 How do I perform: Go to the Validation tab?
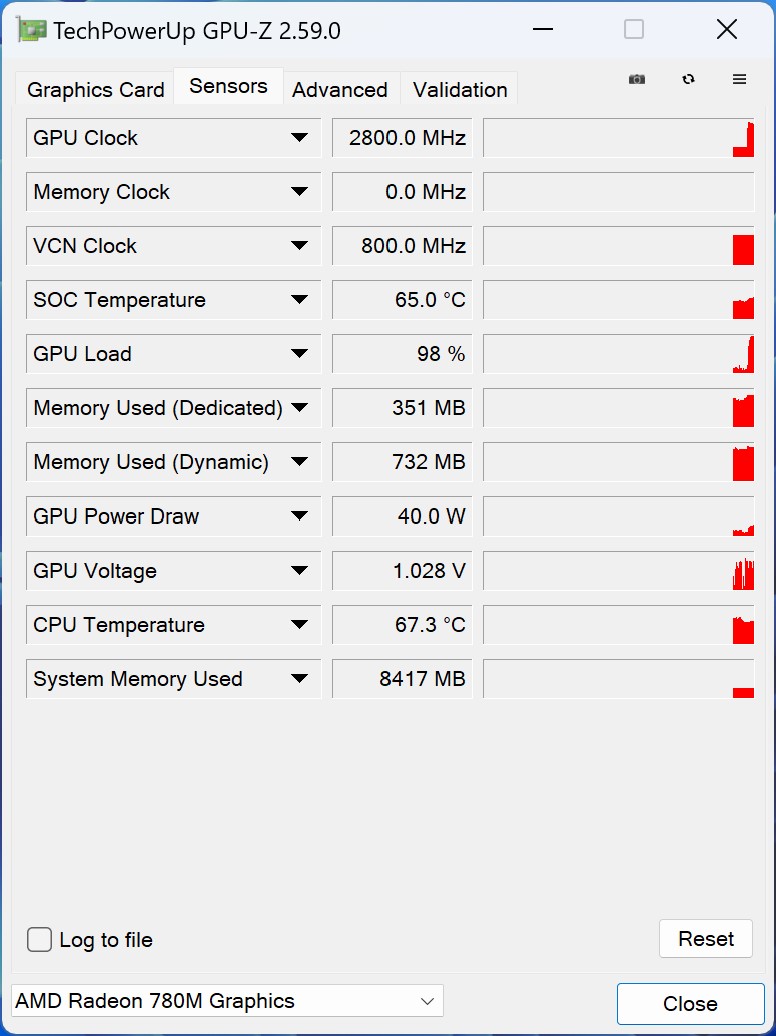[x=460, y=90]
